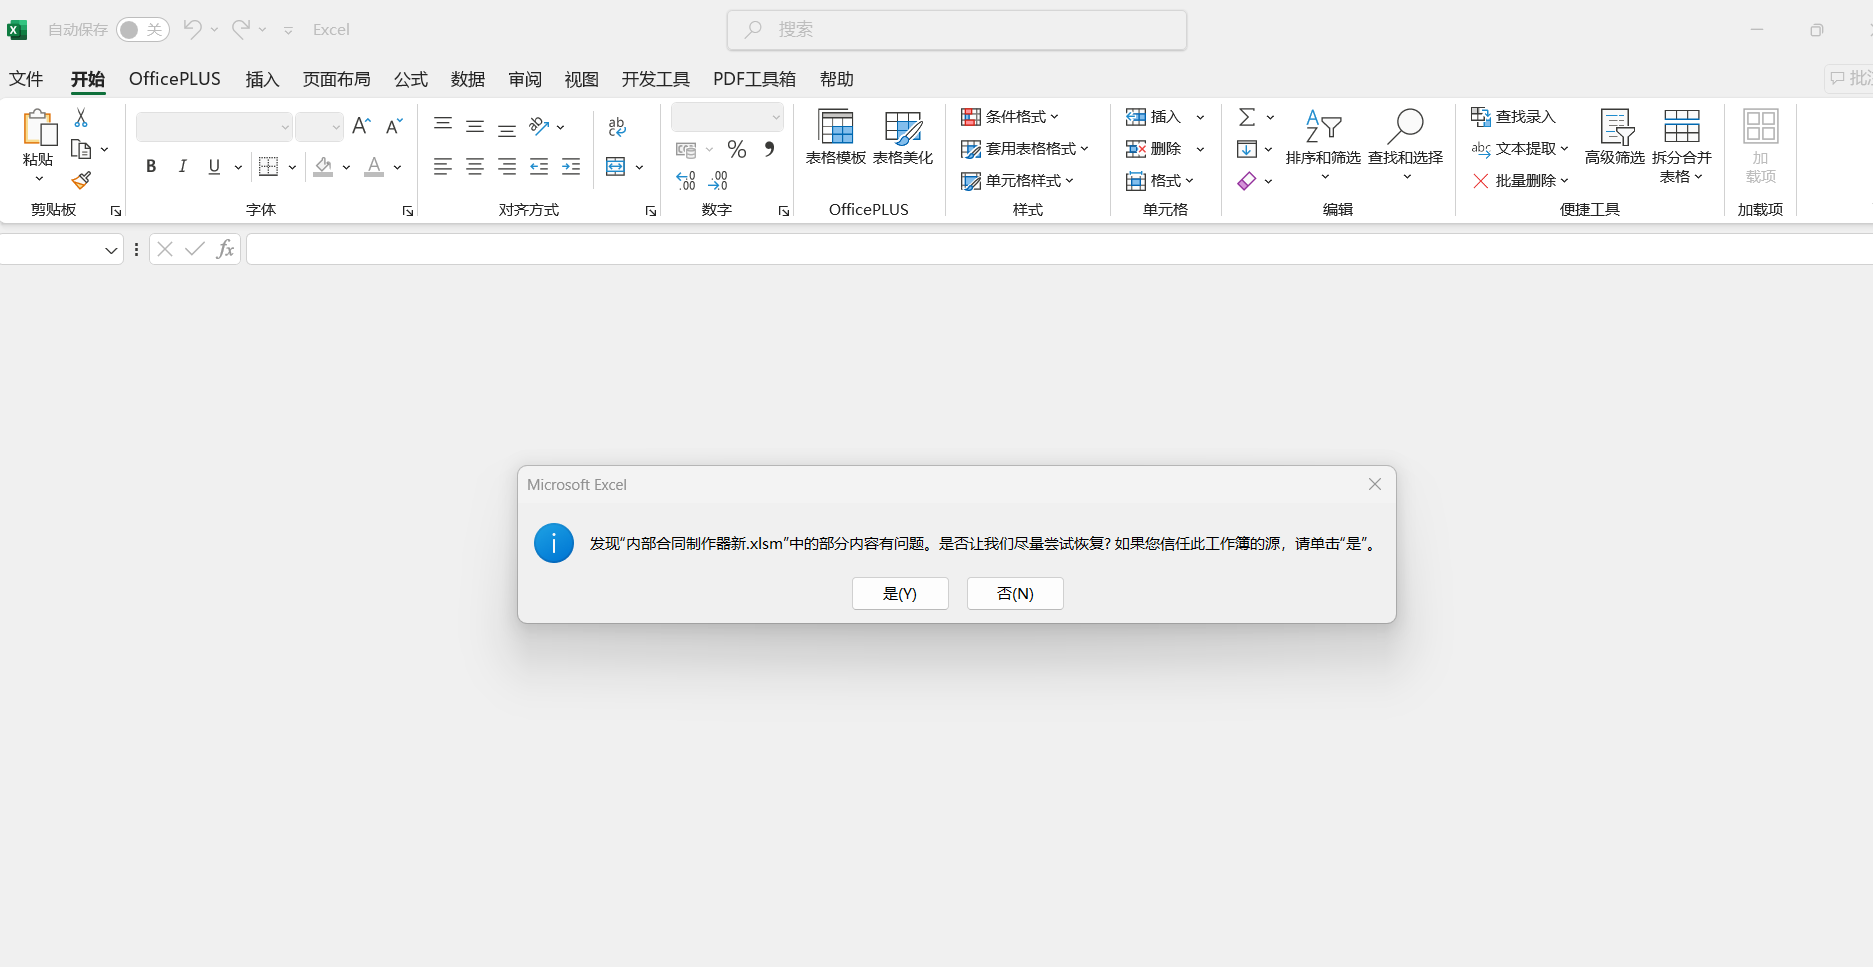Click the Percent Style icon
The width and height of the screenshot is (1873, 967).
[737, 149]
